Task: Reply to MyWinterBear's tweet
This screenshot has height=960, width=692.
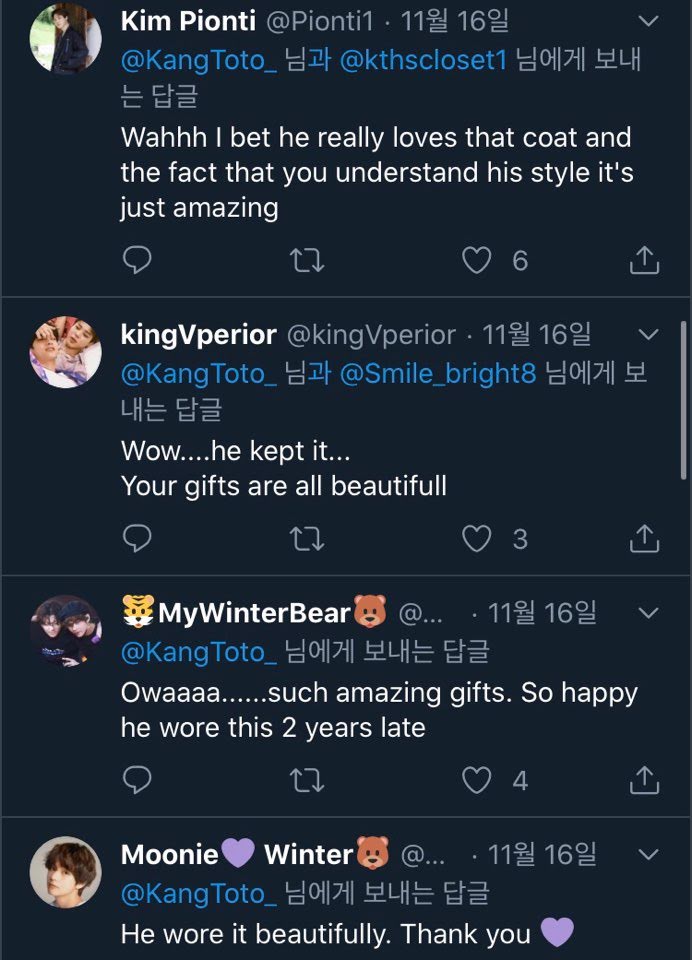Action: 136,780
